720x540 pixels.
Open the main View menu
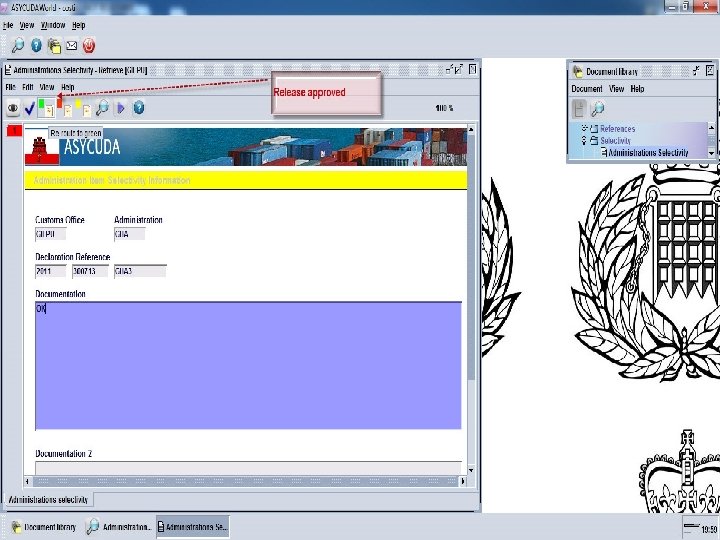click(27, 25)
